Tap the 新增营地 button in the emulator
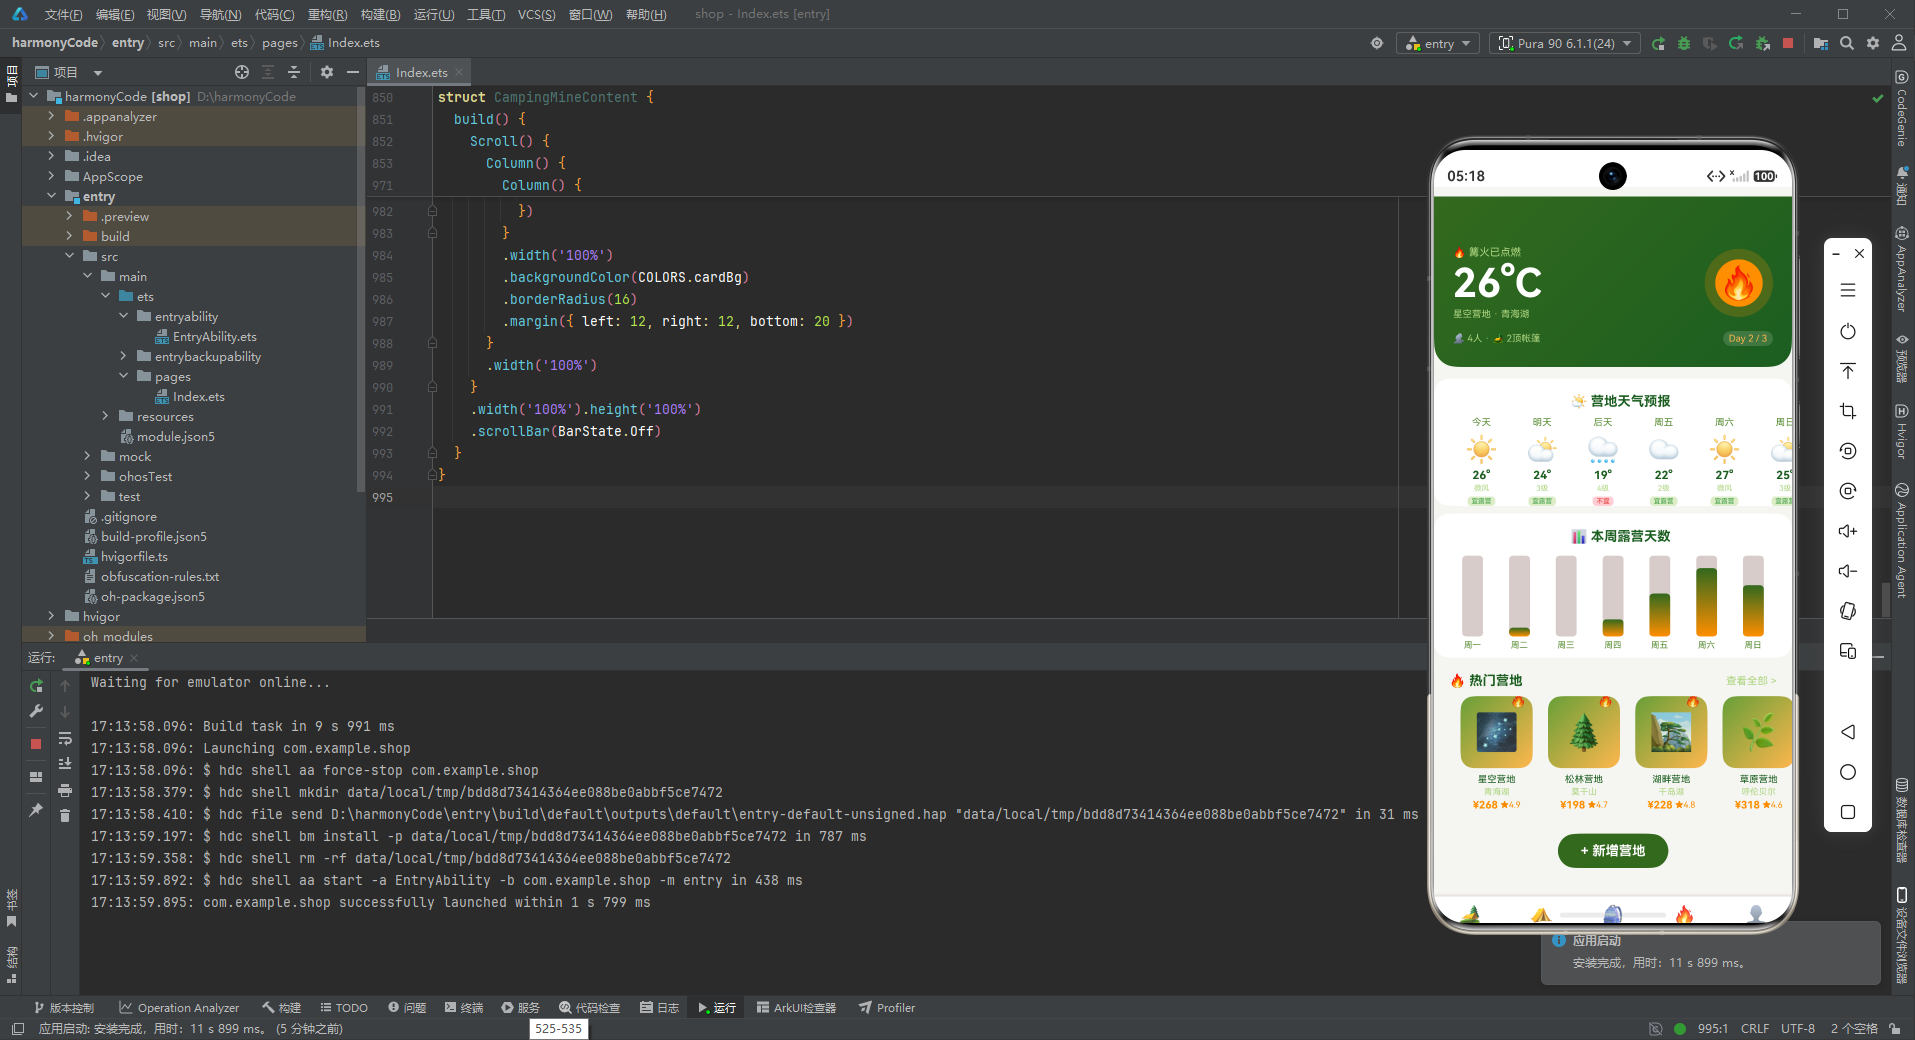 coord(1612,851)
